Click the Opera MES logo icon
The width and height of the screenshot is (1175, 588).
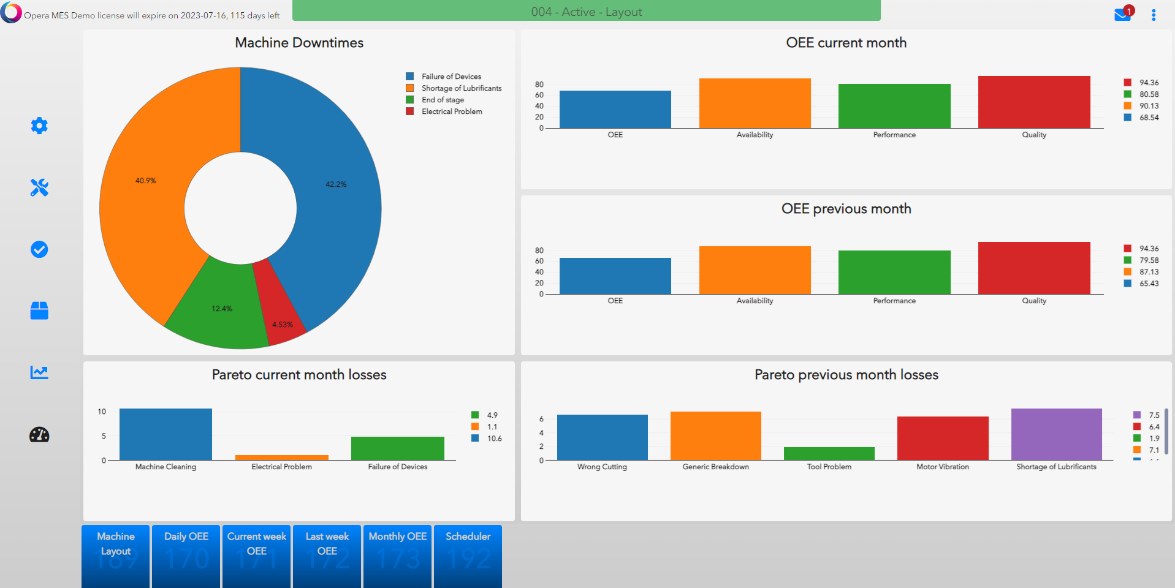click(x=12, y=13)
